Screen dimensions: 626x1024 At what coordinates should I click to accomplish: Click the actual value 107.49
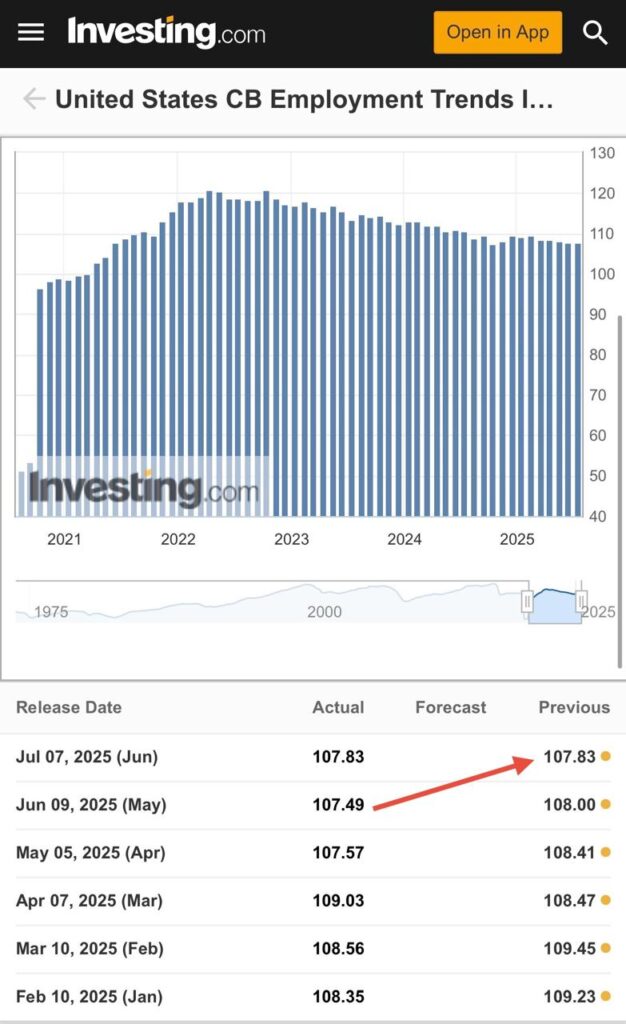(338, 805)
